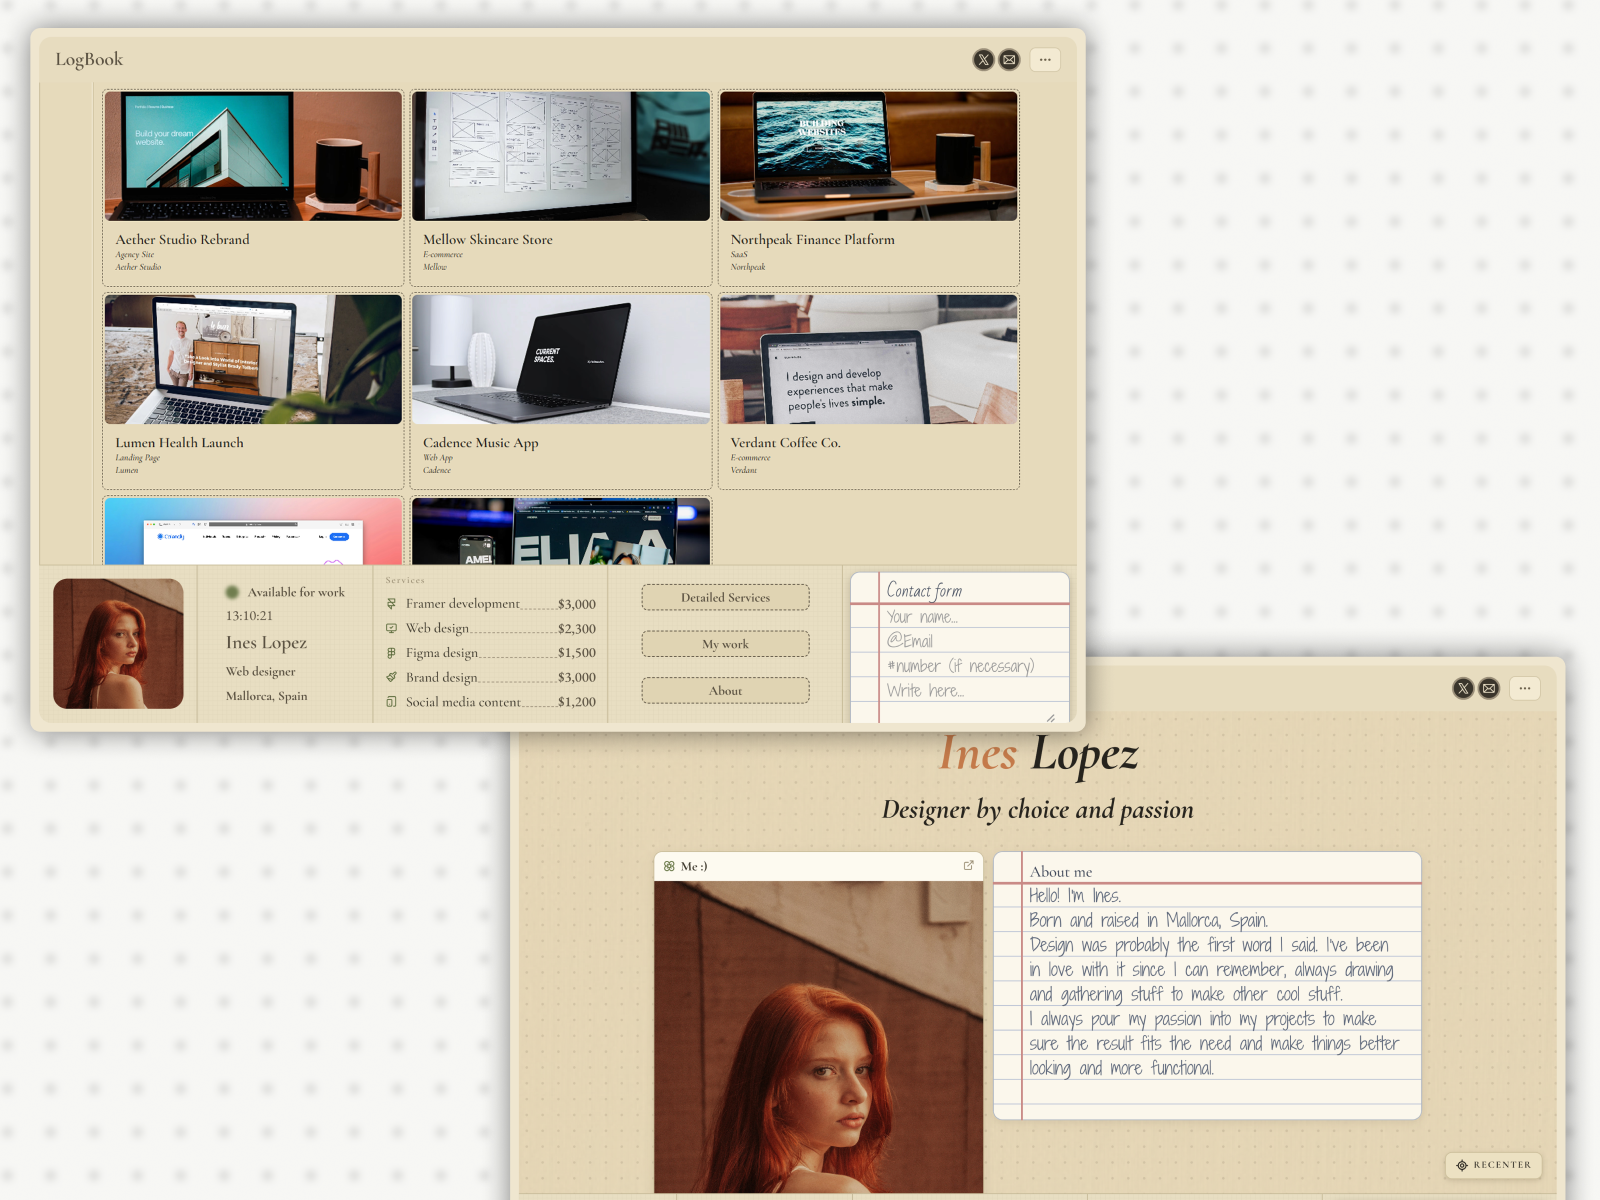Open the Lumen Health Launch project thumbnail
The height and width of the screenshot is (1200, 1600).
click(x=253, y=359)
